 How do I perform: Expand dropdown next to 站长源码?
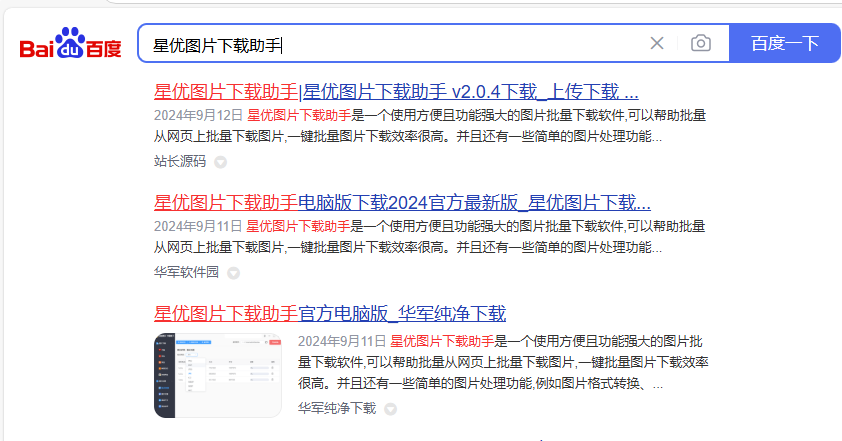coord(220,162)
